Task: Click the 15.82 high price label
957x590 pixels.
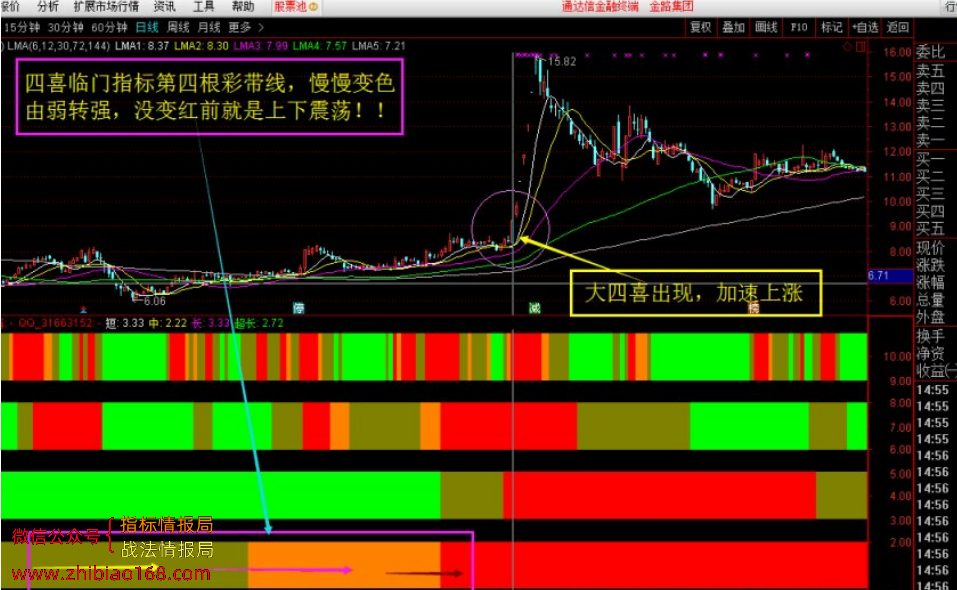Action: point(562,62)
